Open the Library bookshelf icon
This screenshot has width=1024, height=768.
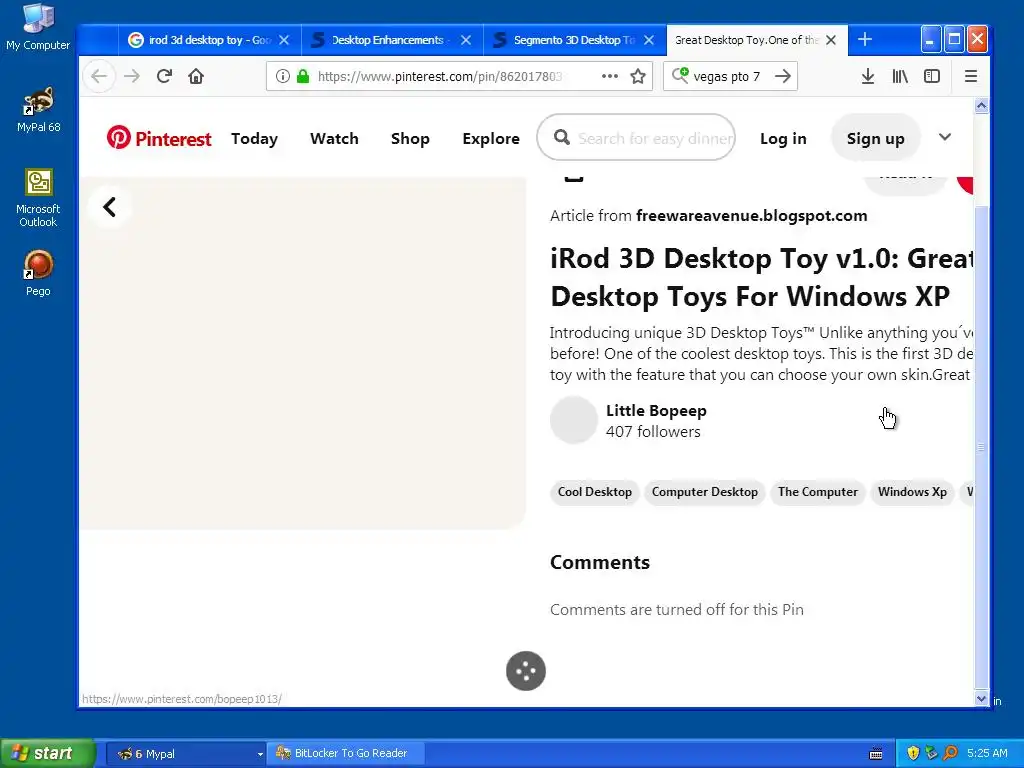[x=900, y=76]
